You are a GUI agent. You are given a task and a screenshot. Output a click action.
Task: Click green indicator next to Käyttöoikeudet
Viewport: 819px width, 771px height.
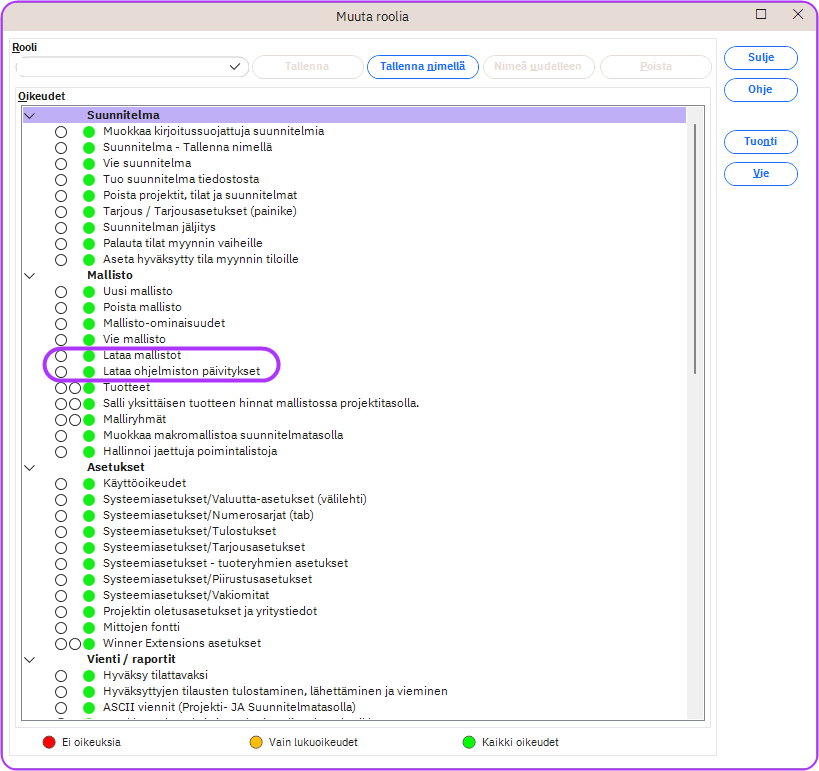89,483
